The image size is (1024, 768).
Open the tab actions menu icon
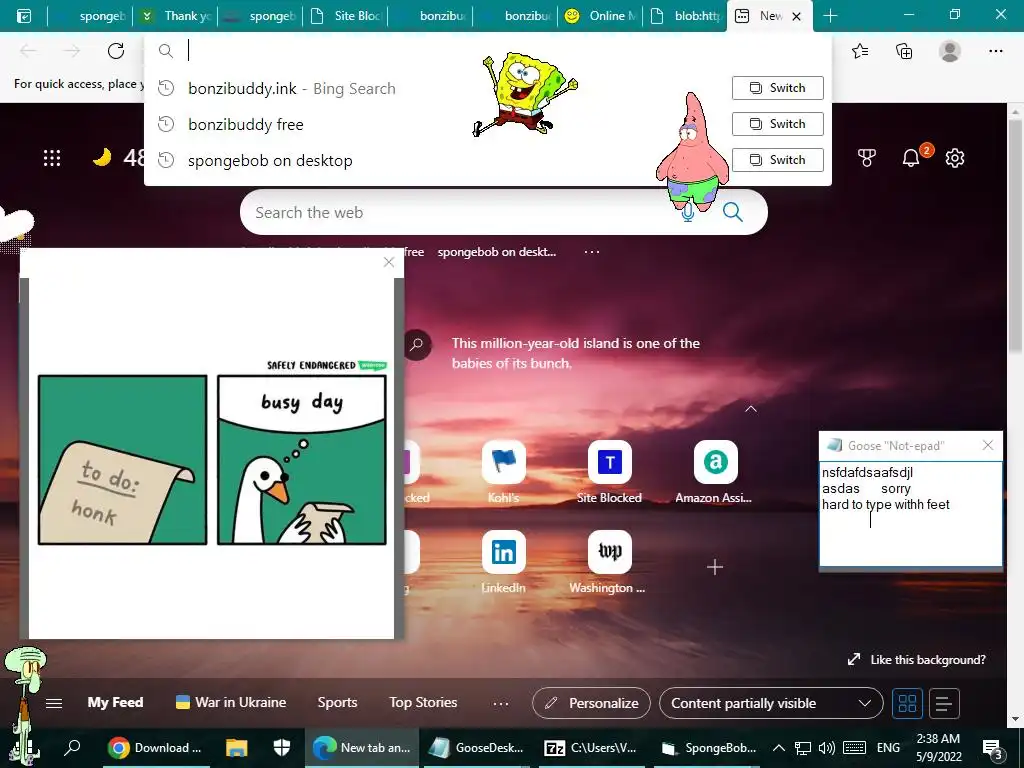(x=24, y=16)
